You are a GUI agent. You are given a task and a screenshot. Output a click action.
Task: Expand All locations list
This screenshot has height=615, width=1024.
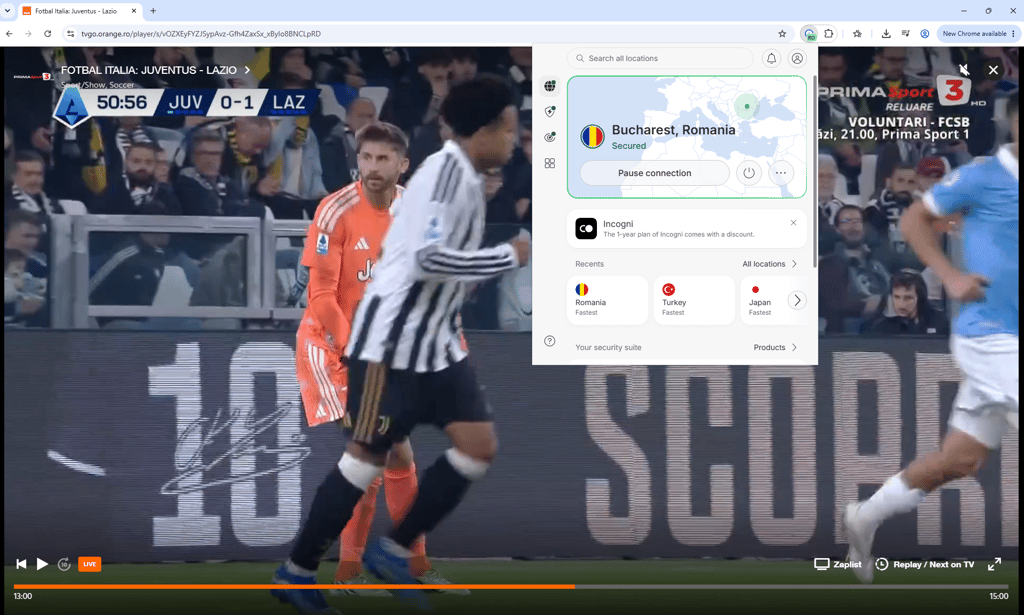(770, 264)
